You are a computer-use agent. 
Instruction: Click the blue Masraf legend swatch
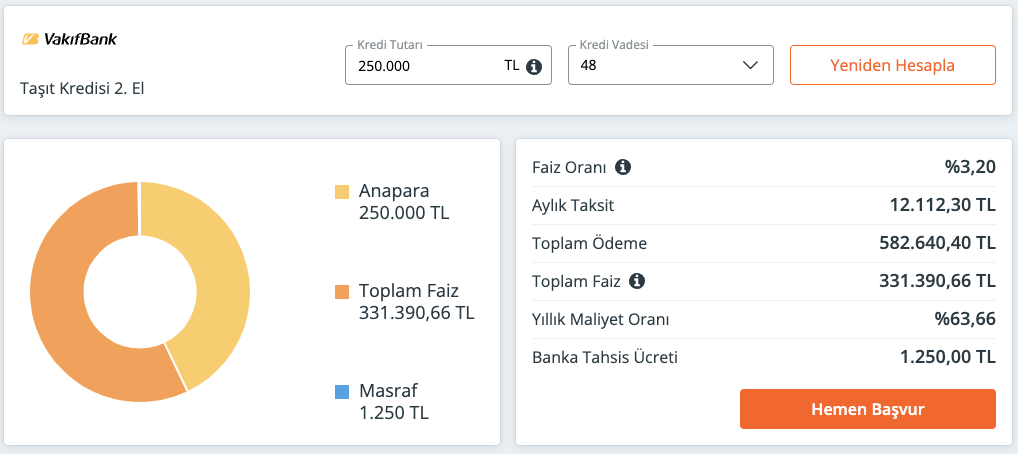[342, 392]
